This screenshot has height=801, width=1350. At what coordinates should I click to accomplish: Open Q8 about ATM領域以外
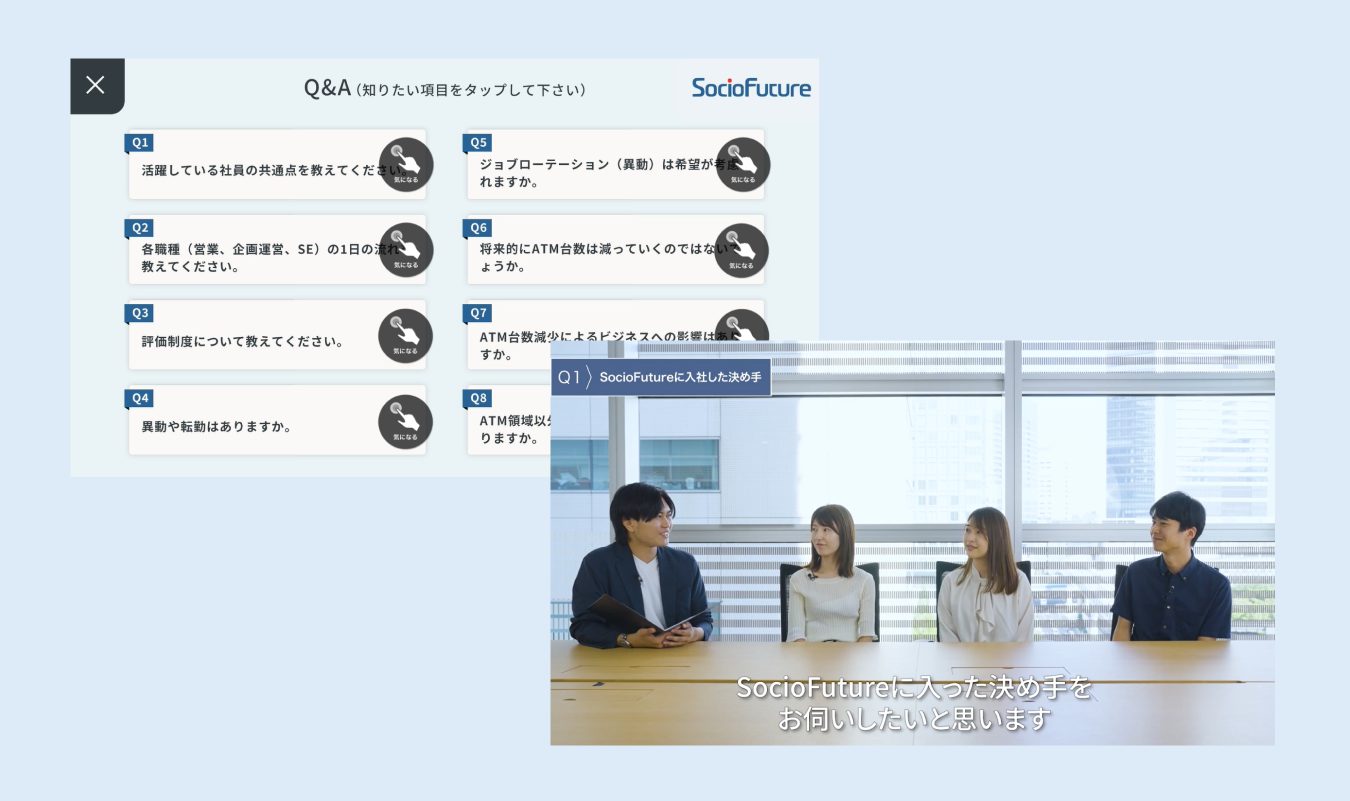508,421
